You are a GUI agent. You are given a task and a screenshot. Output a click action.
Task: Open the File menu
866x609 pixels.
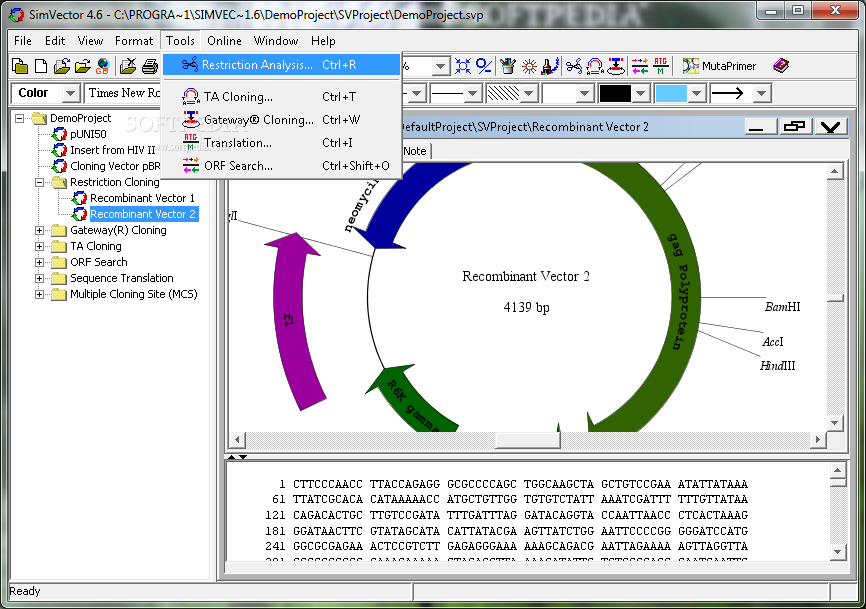pyautogui.click(x=23, y=41)
